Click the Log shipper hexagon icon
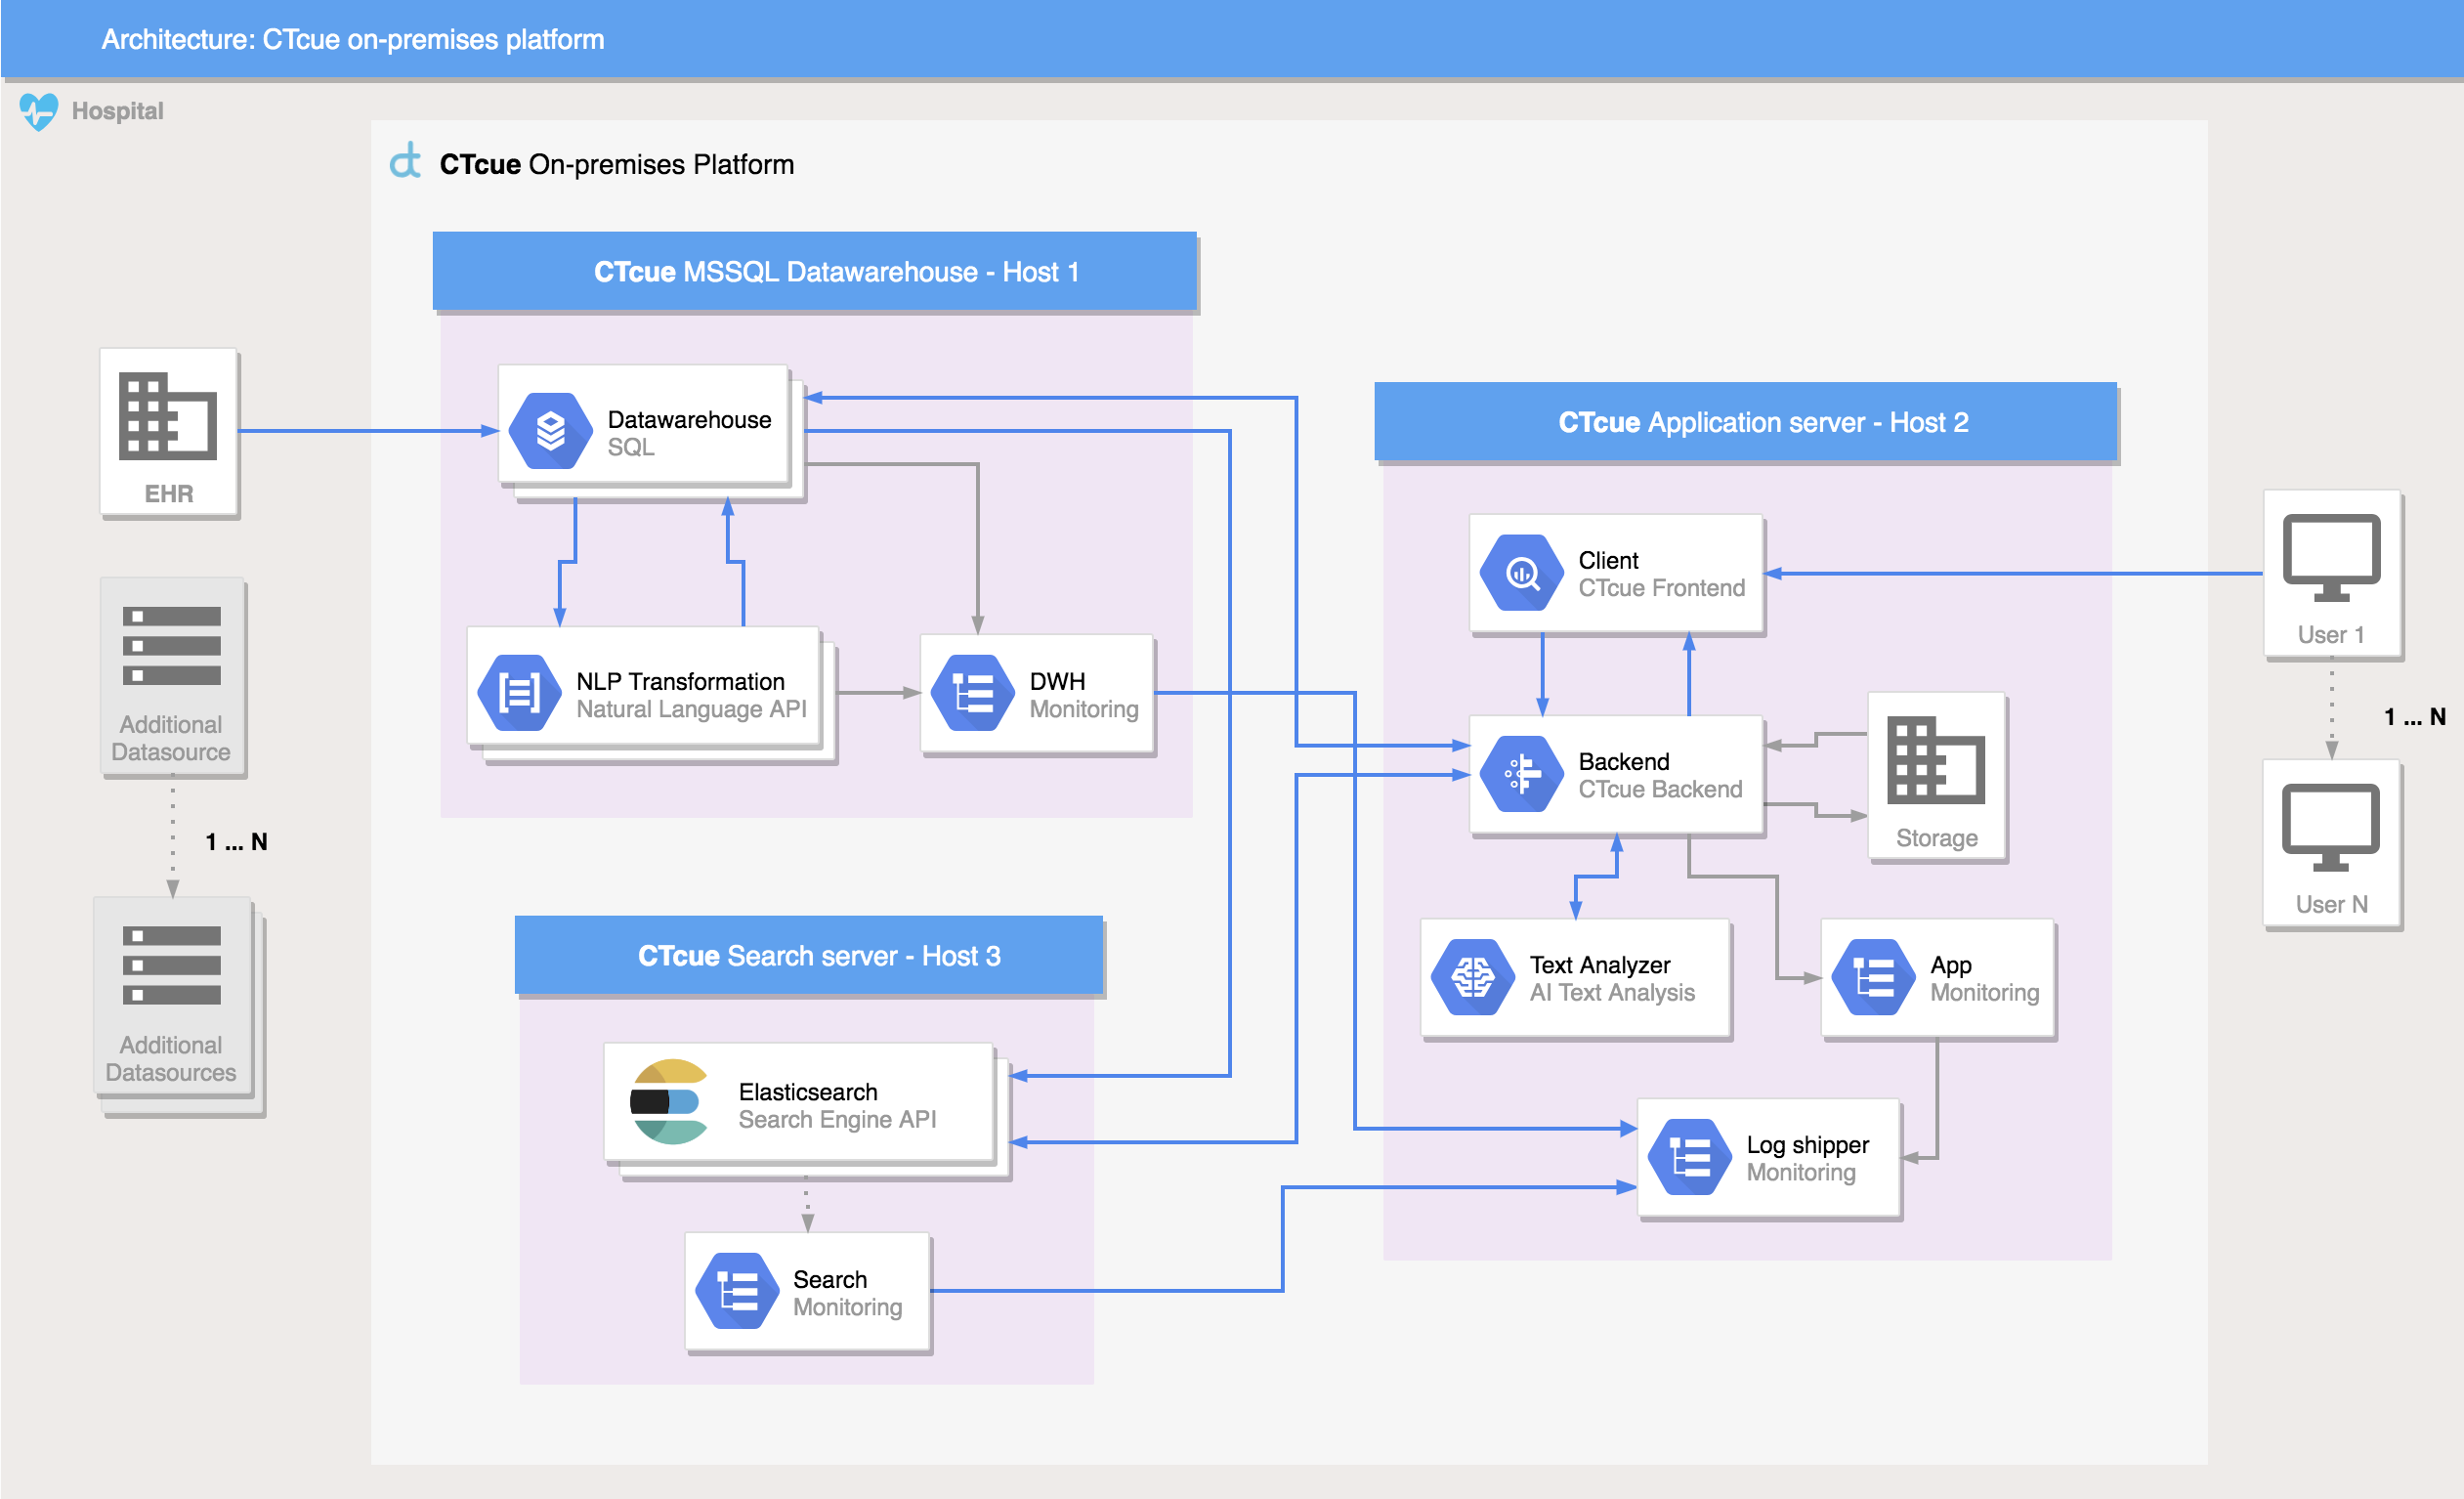Screen dimensions: 2464x1499 (1689, 1157)
